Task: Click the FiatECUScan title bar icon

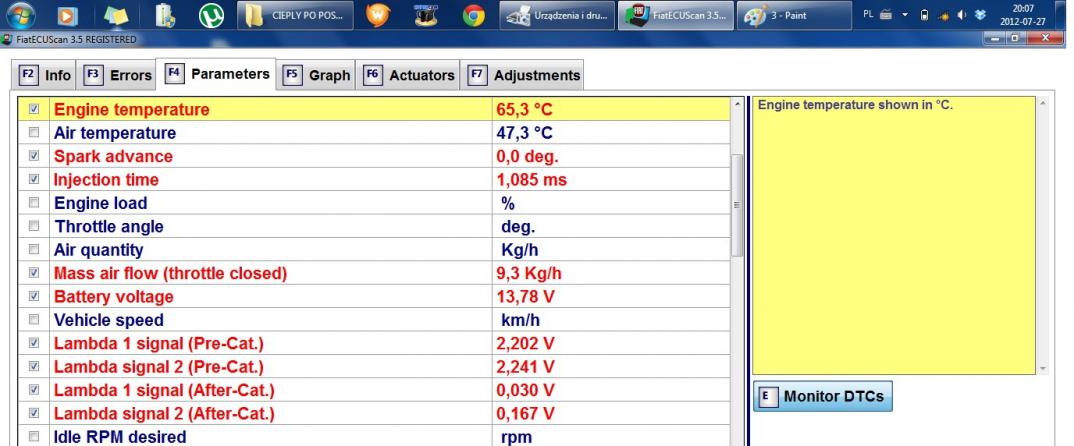Action: tap(7, 40)
